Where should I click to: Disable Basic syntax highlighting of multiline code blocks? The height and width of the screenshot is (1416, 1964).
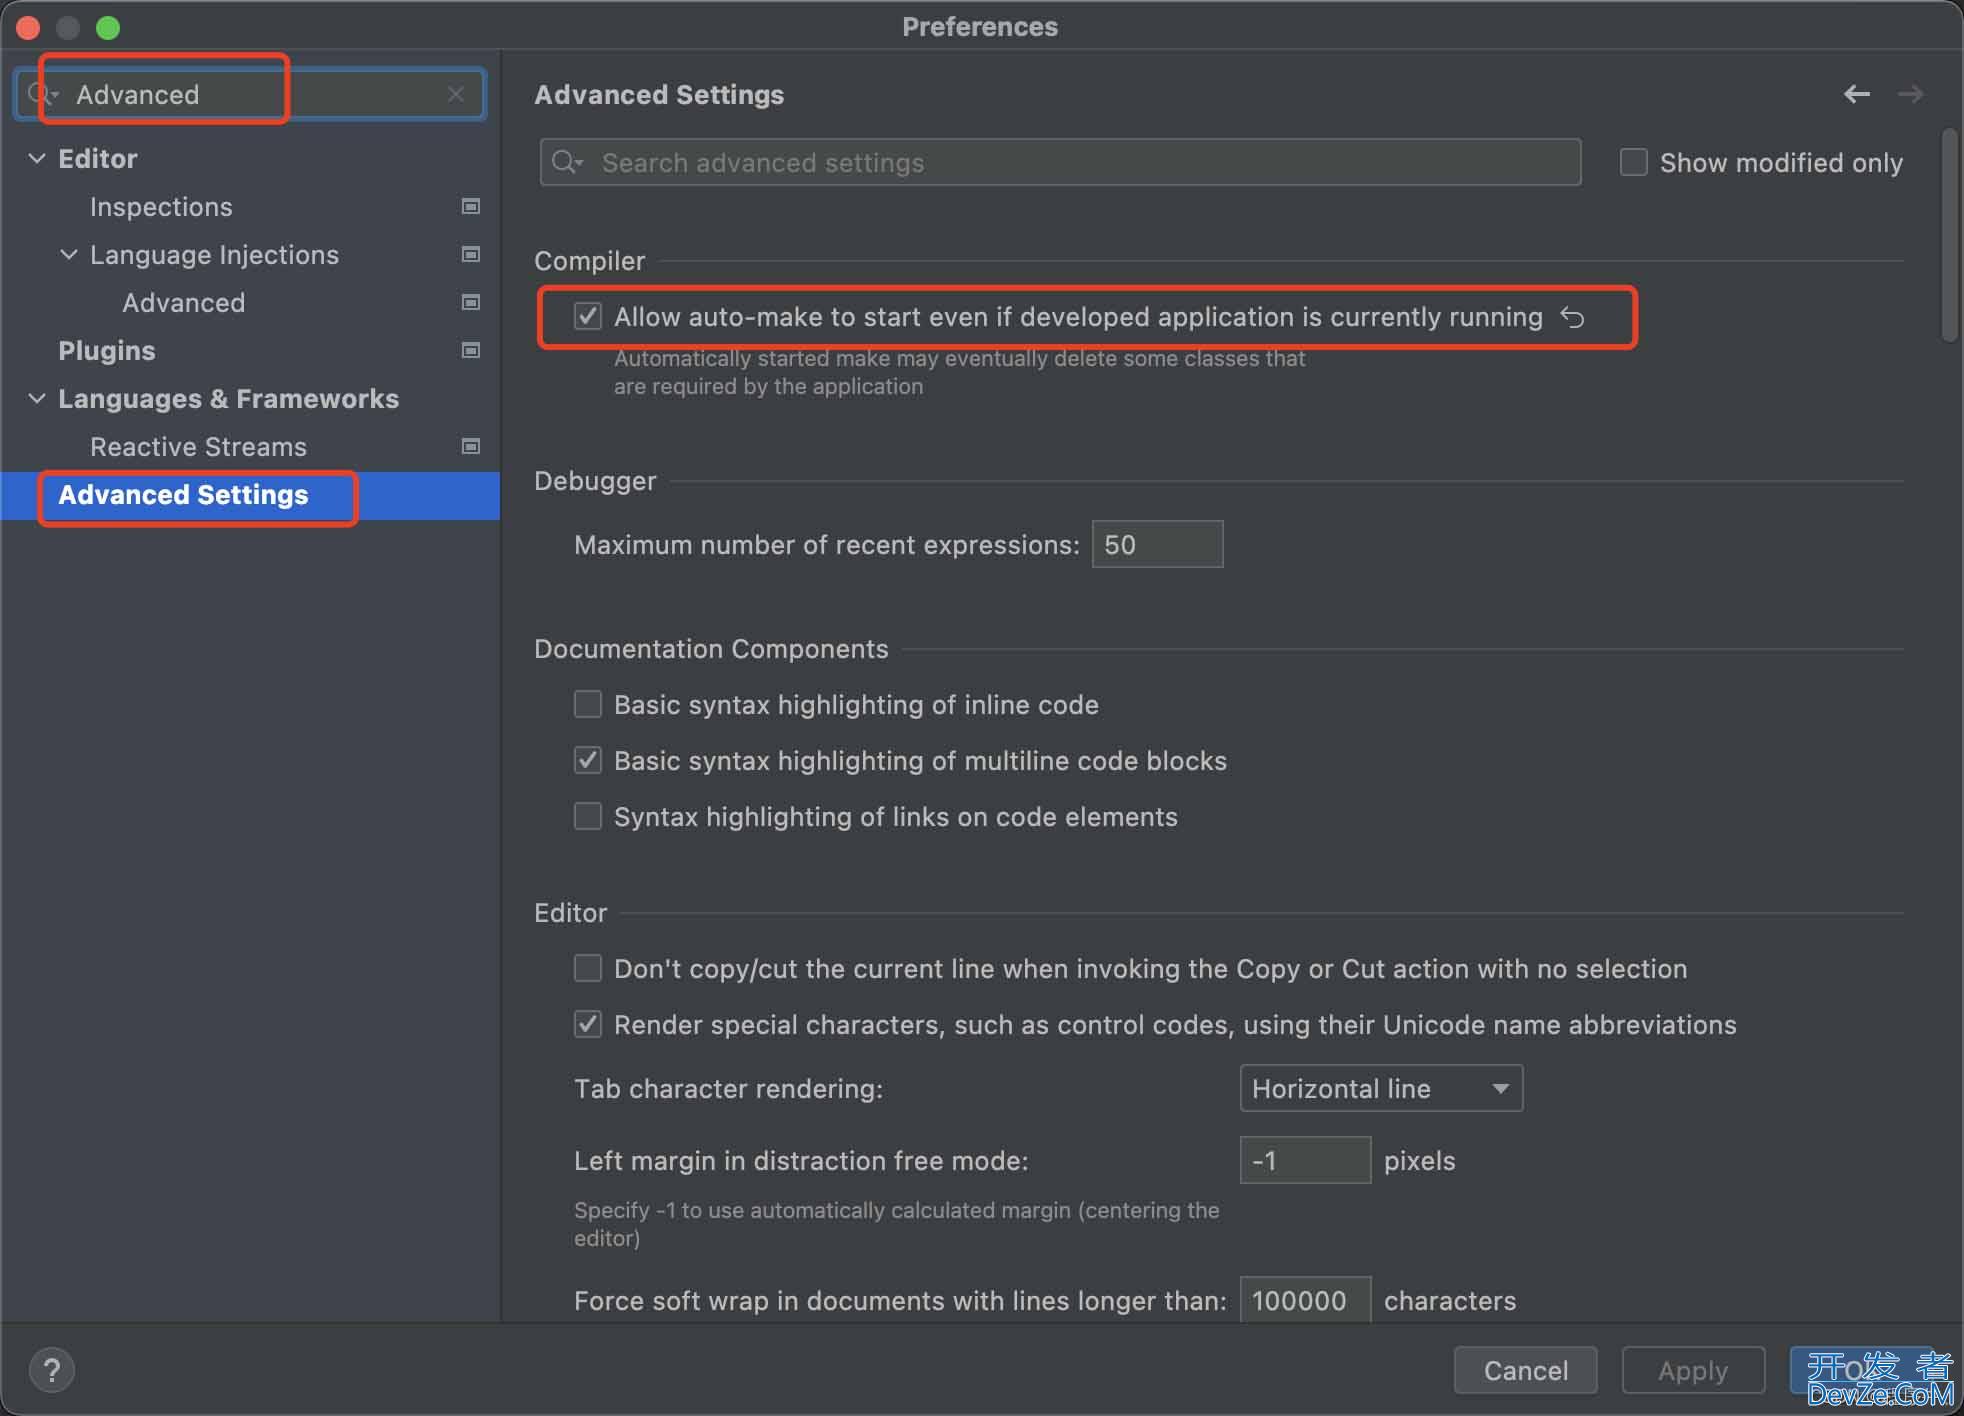pyautogui.click(x=588, y=760)
